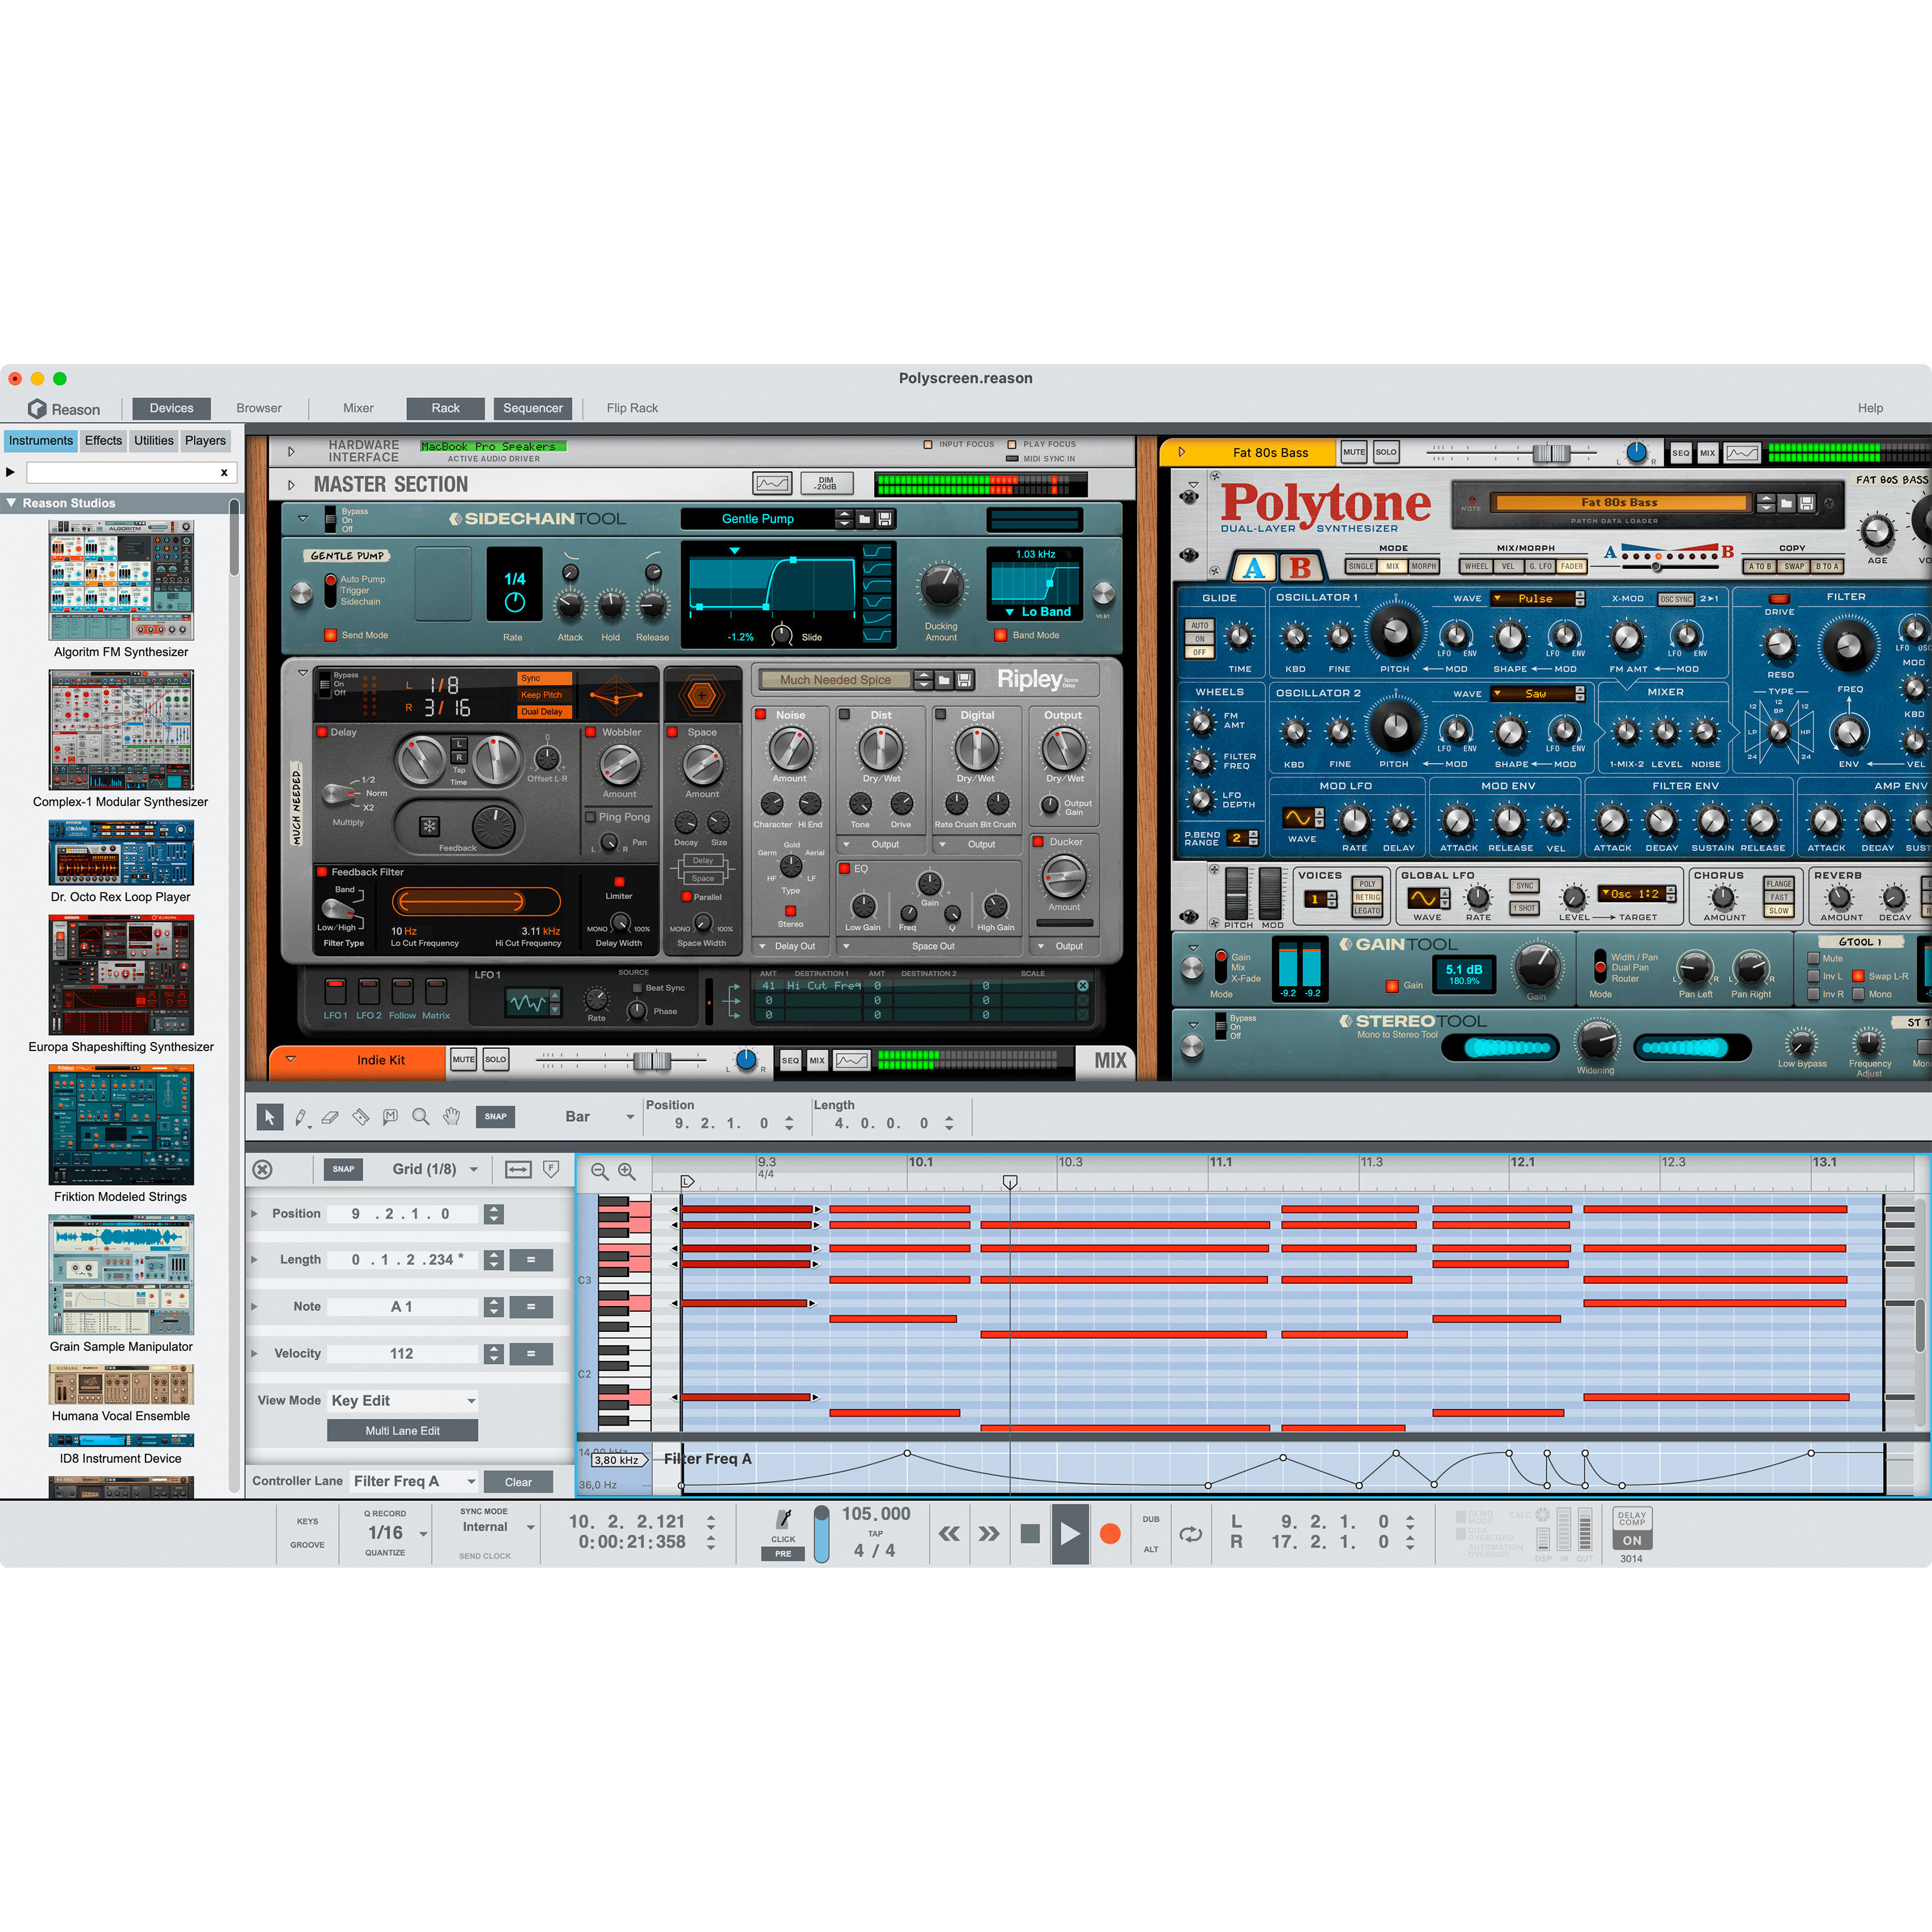Mute the Fat 80s Bass track
Screen dimensions: 1932x1932
[x=1354, y=452]
